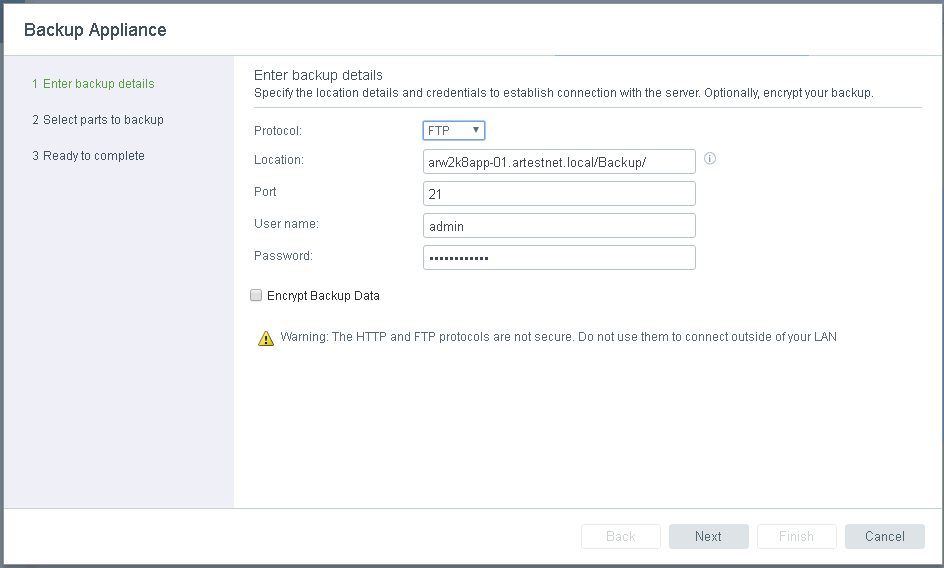Open the Protocol dropdown showing FTP

[454, 130]
